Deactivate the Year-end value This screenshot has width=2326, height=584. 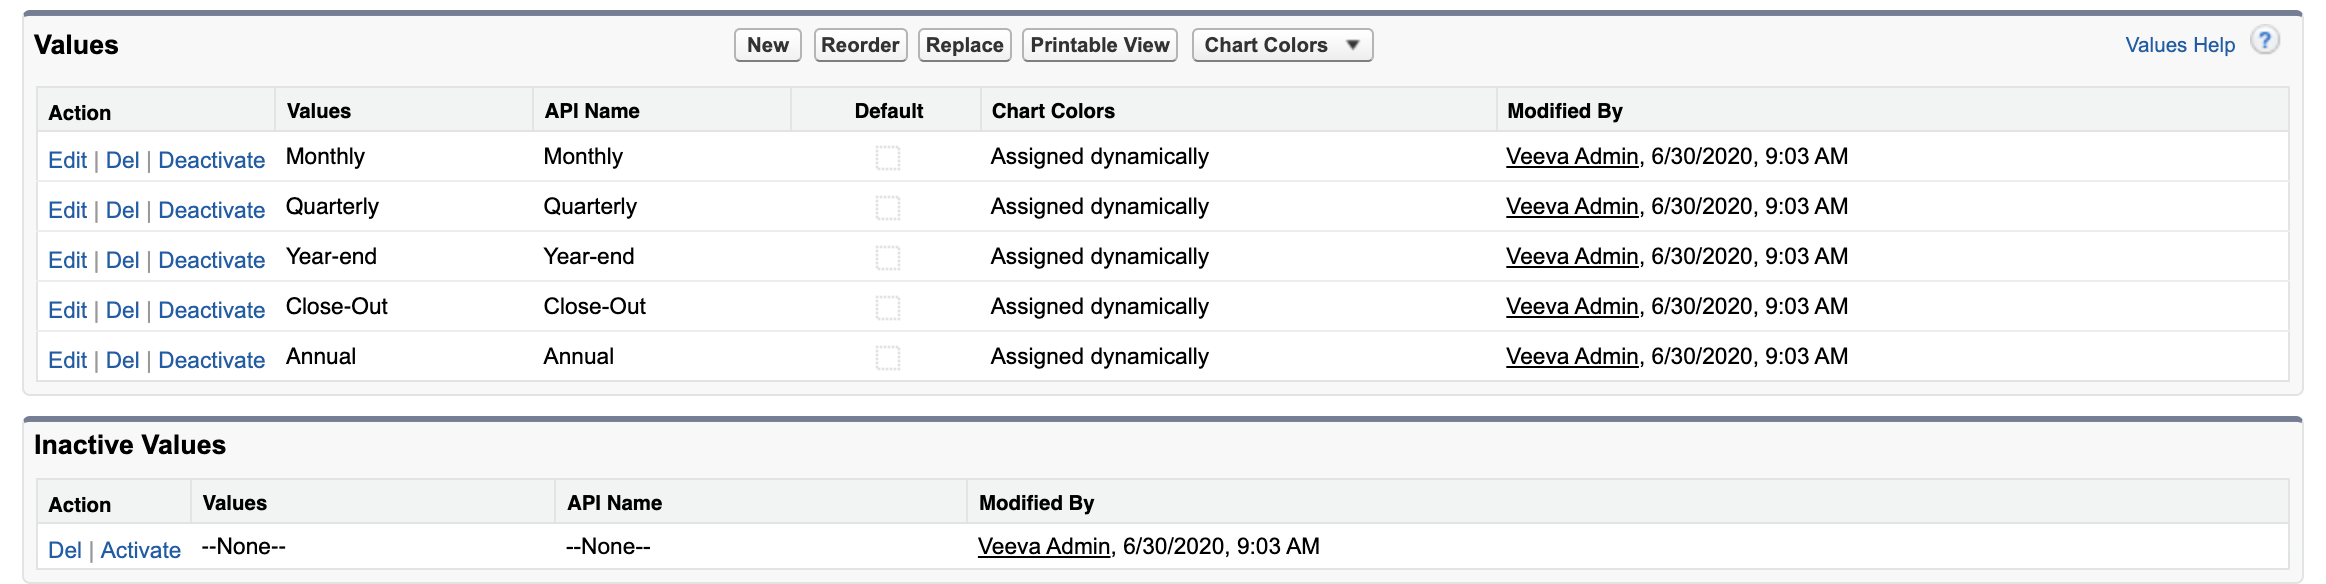[x=211, y=260]
